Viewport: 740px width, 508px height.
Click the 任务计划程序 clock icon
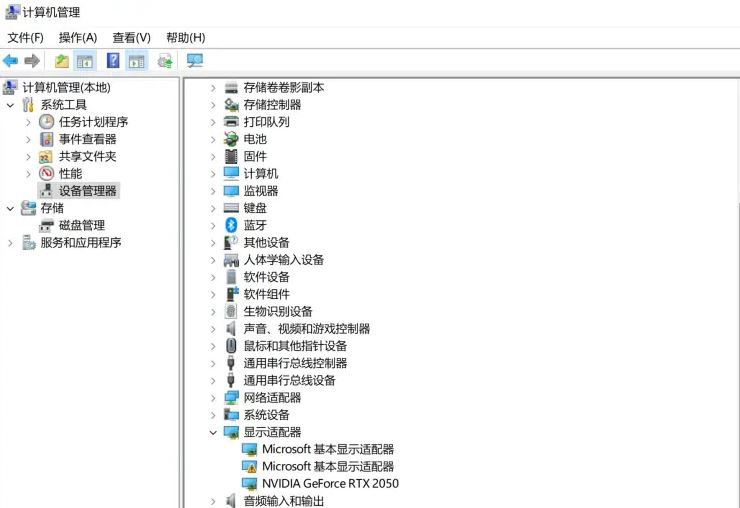tap(46, 122)
